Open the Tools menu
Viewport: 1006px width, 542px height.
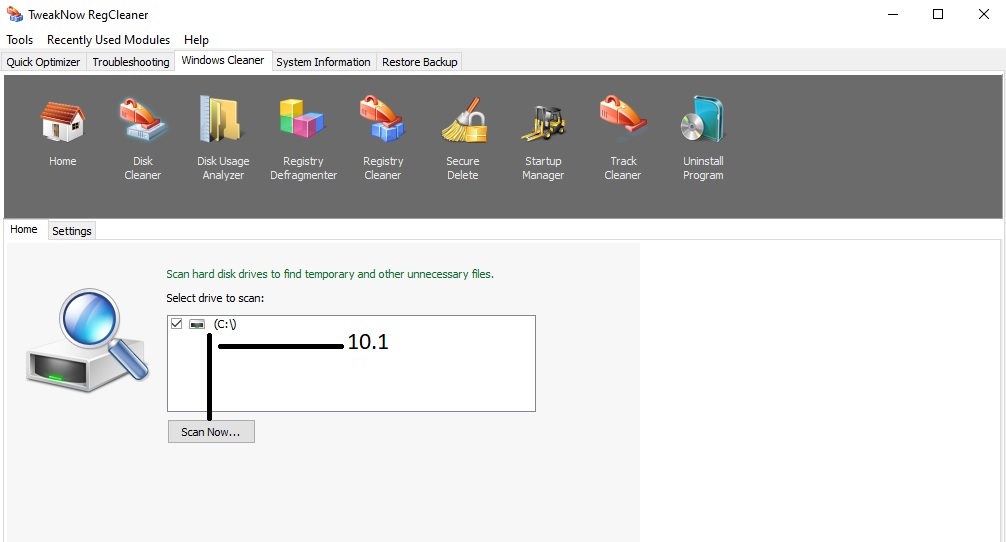click(19, 40)
